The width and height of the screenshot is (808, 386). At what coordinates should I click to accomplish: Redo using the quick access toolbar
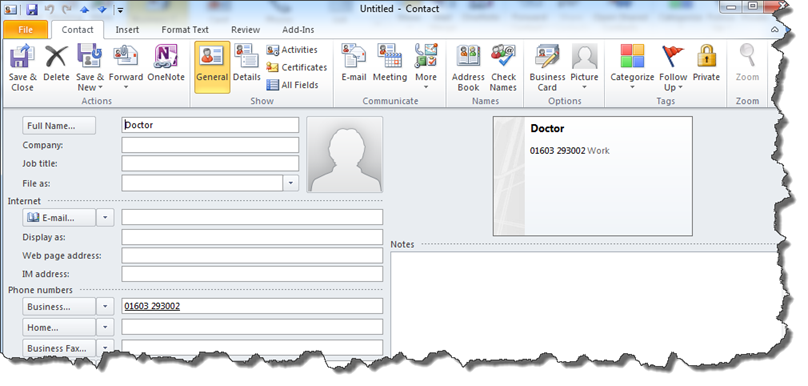[x=66, y=9]
